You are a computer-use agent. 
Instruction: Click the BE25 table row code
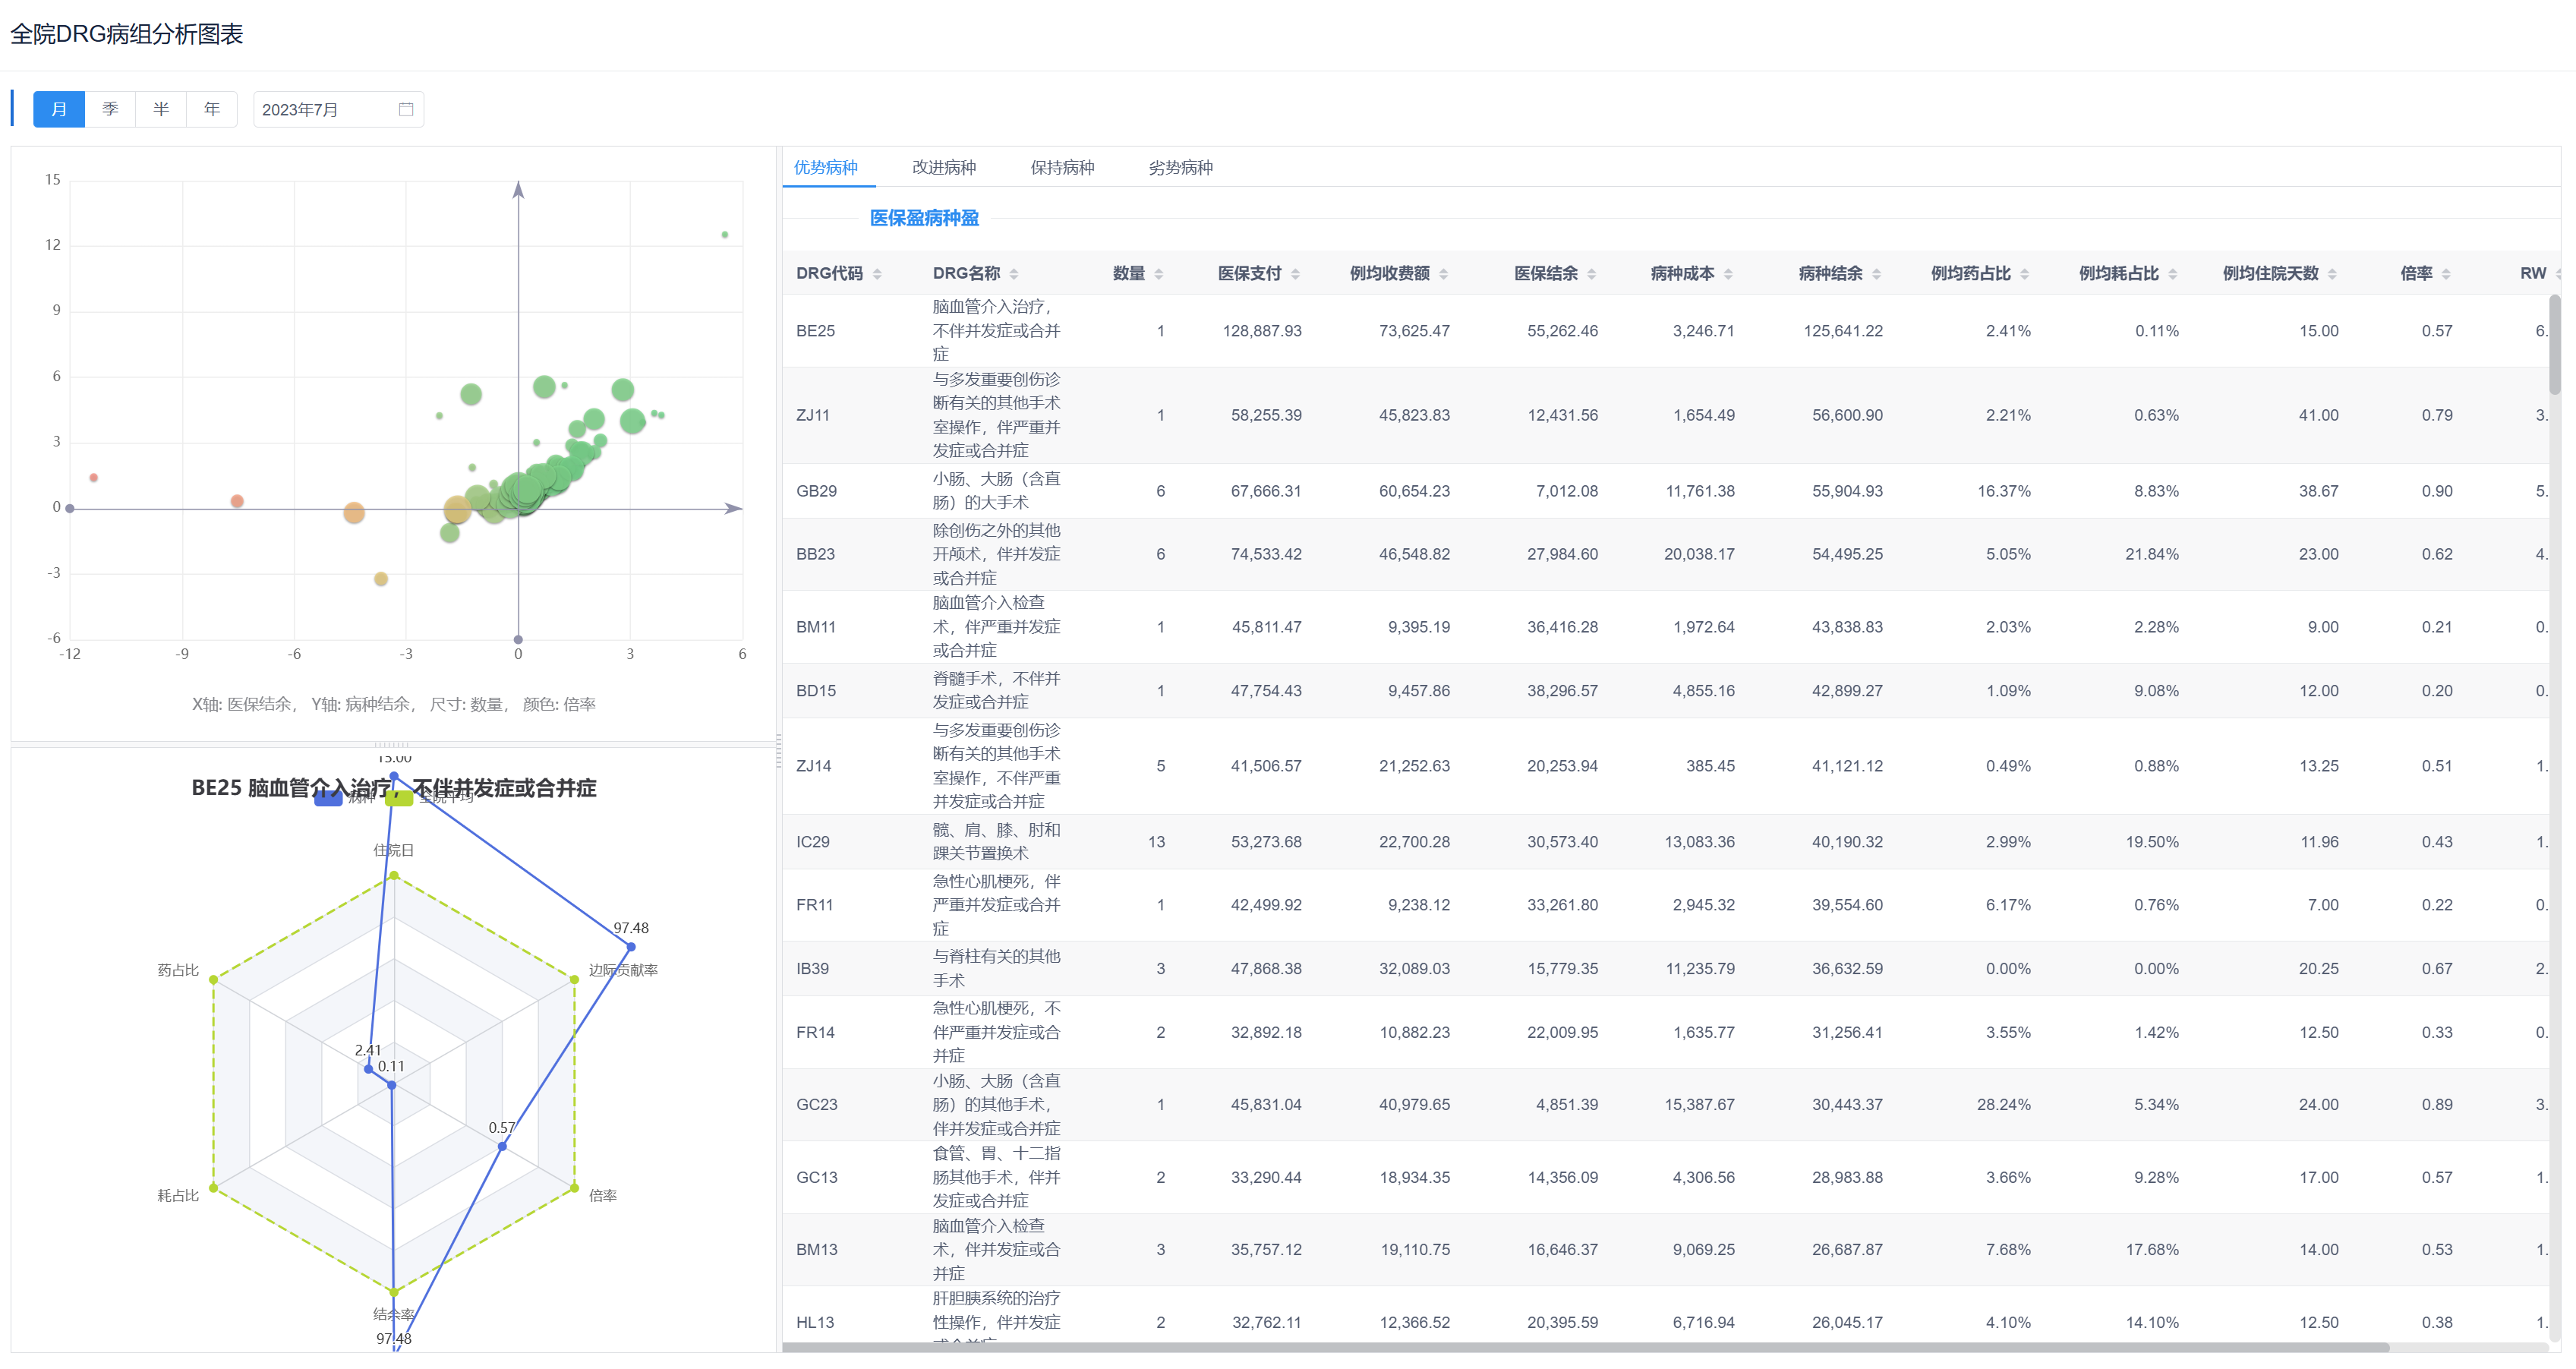[x=815, y=331]
